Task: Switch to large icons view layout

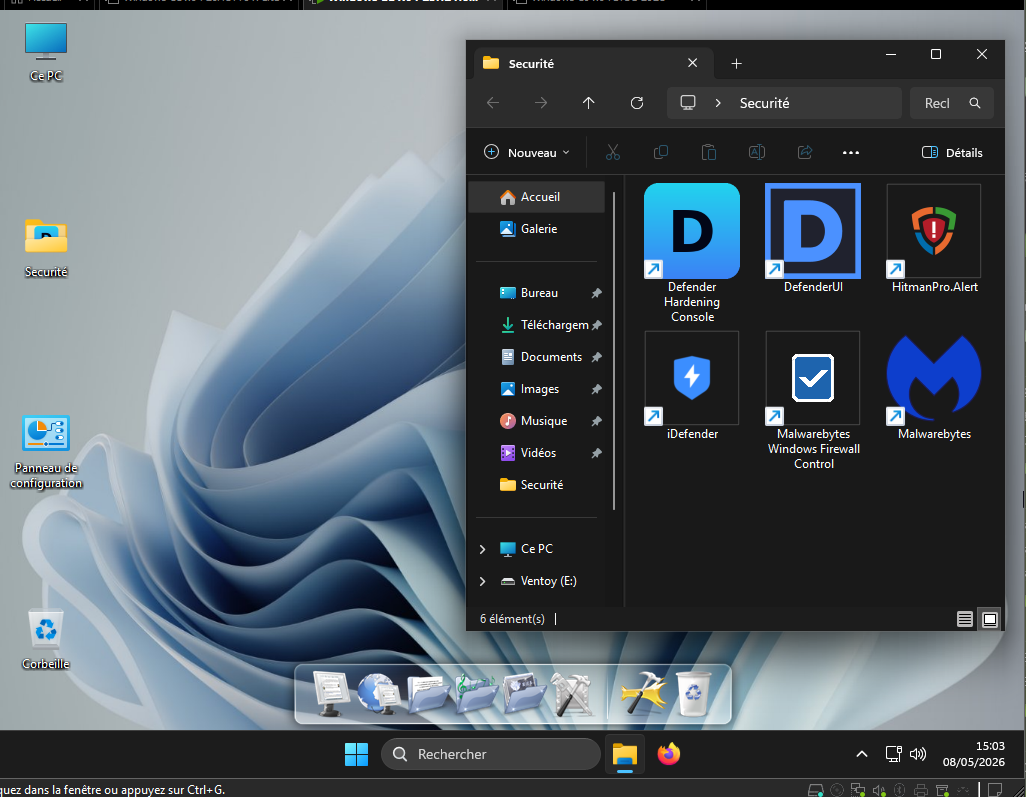Action: click(990, 619)
